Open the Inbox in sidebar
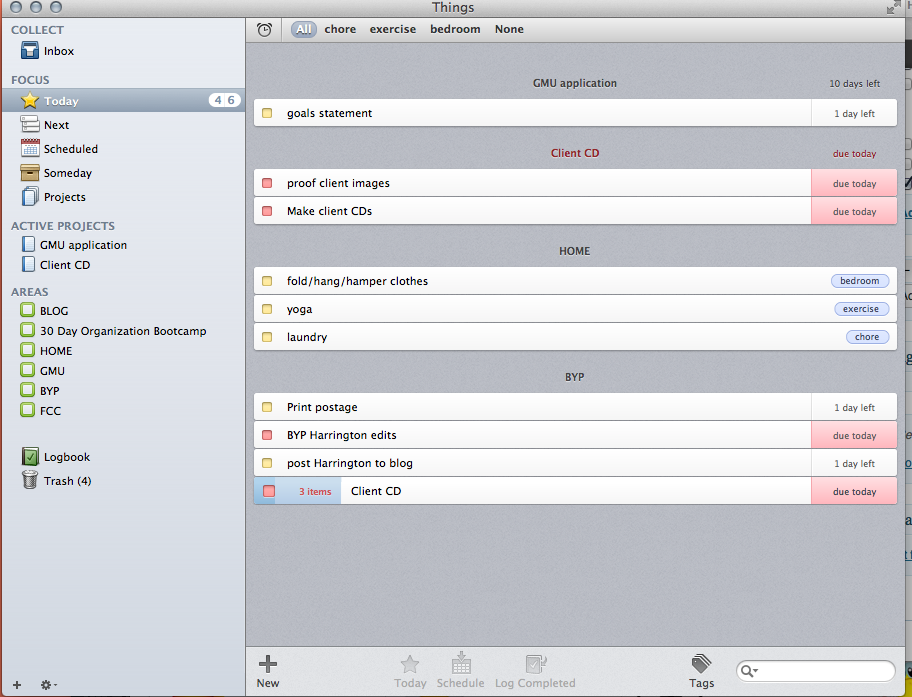912x697 pixels. tap(58, 51)
